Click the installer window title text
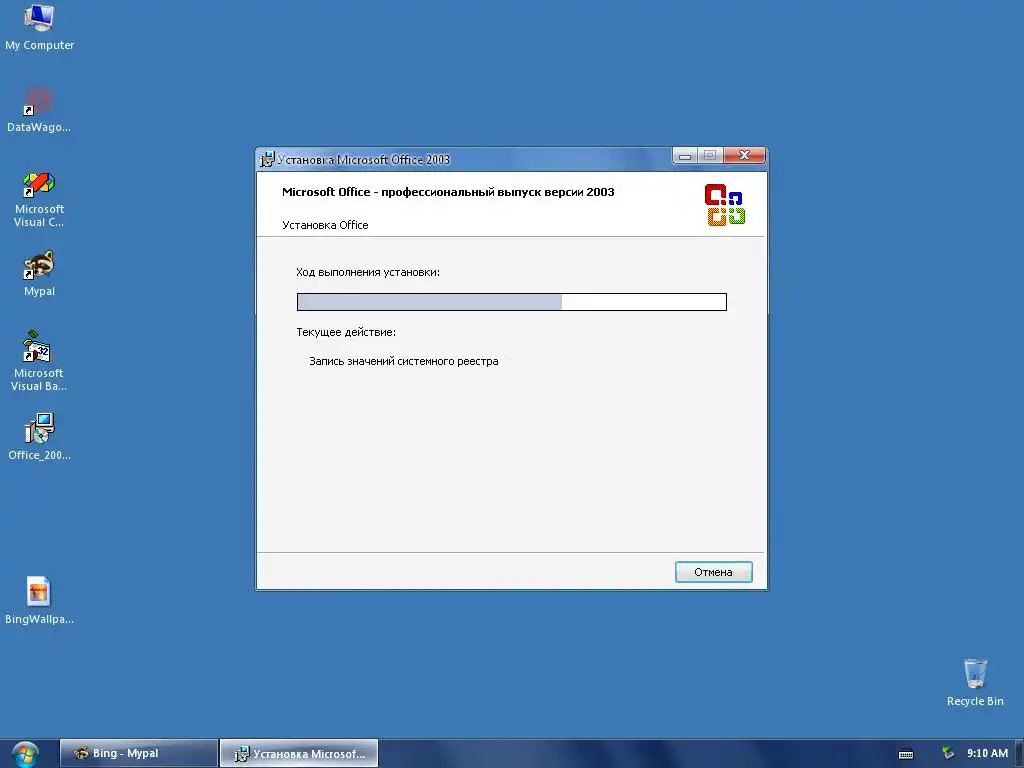This screenshot has height=768, width=1024. point(364,159)
